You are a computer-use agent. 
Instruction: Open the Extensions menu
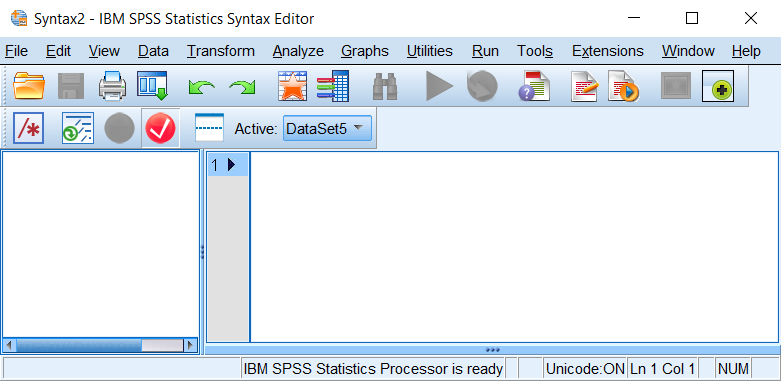point(608,51)
